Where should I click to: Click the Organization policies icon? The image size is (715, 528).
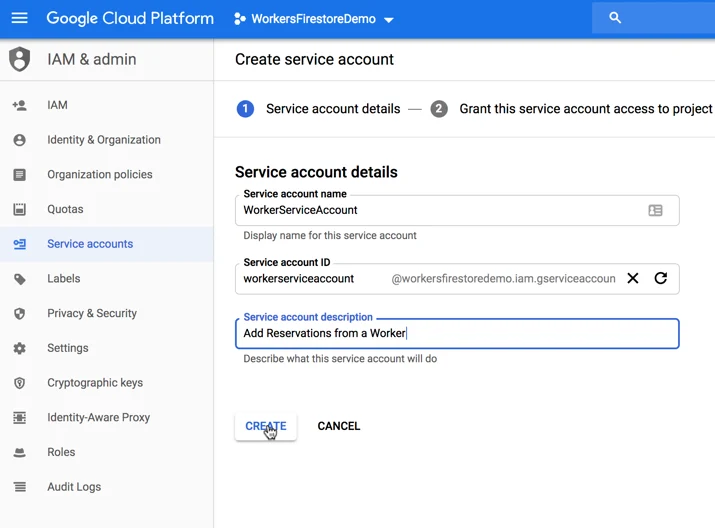pyautogui.click(x=20, y=175)
